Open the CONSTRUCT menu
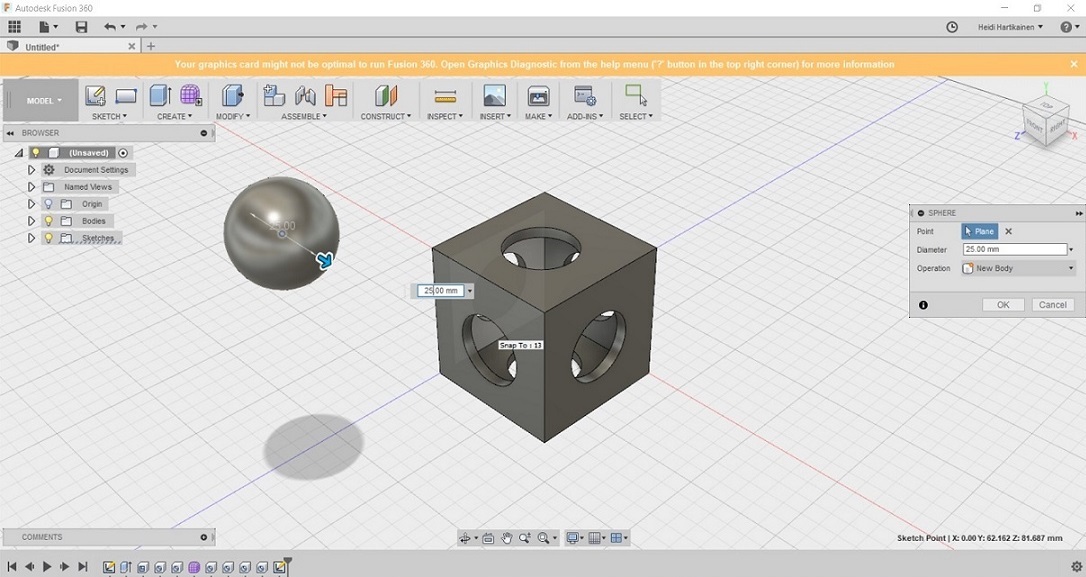The image size is (1086, 577). click(x=386, y=116)
